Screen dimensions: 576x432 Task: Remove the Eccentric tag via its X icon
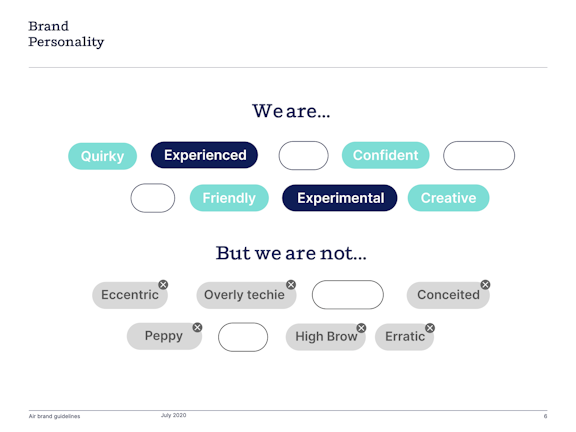pos(163,285)
